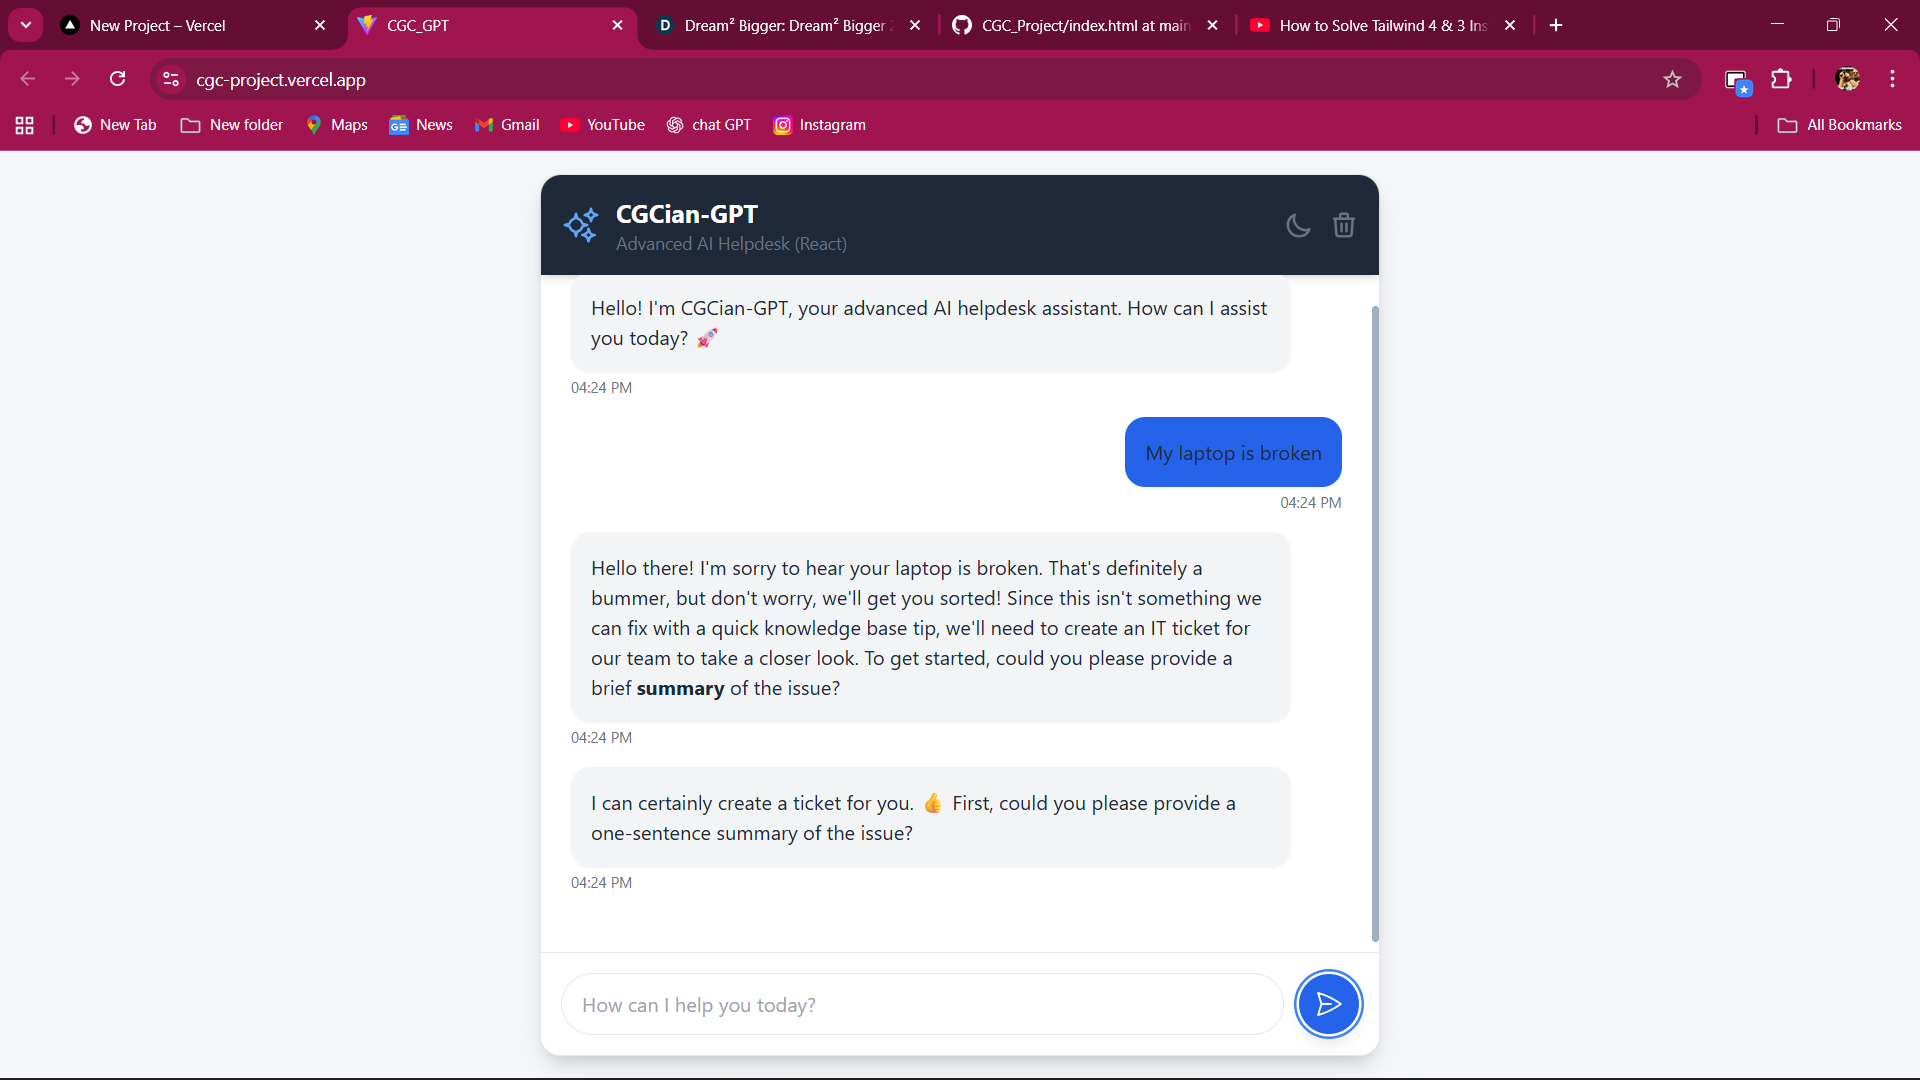This screenshot has width=1920, height=1080.
Task: View site information icon in address bar
Action: (171, 80)
